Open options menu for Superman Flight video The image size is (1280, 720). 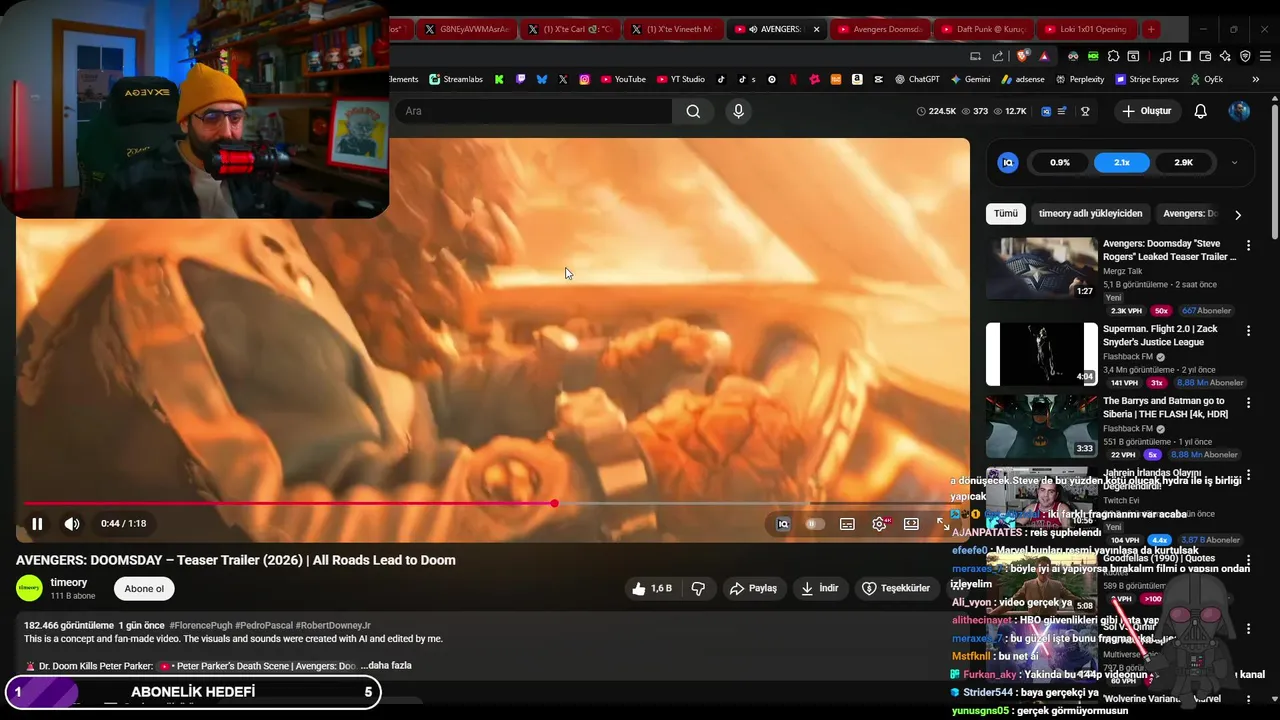(x=1248, y=331)
